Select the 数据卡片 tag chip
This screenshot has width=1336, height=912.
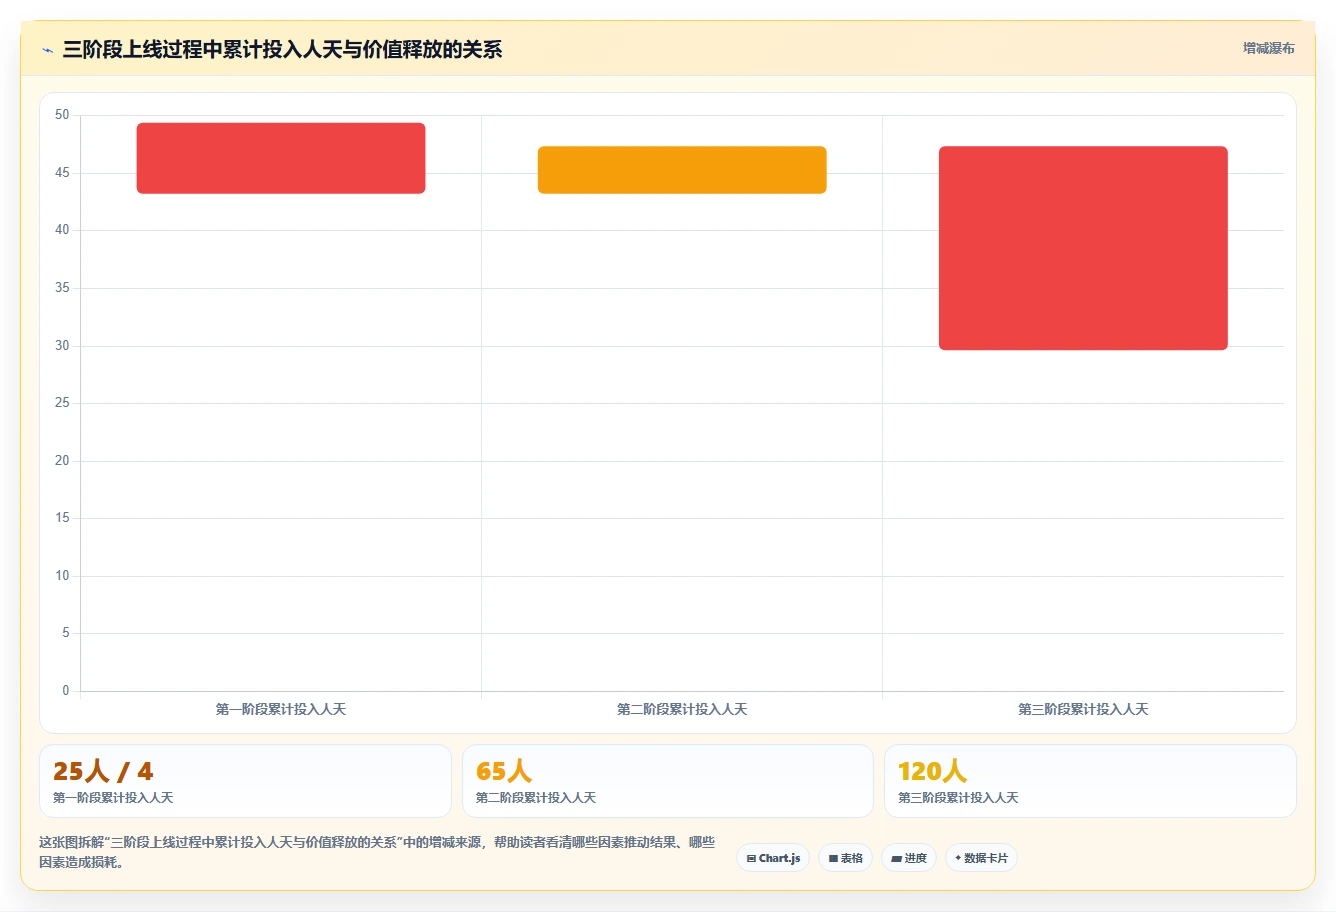coord(981,858)
